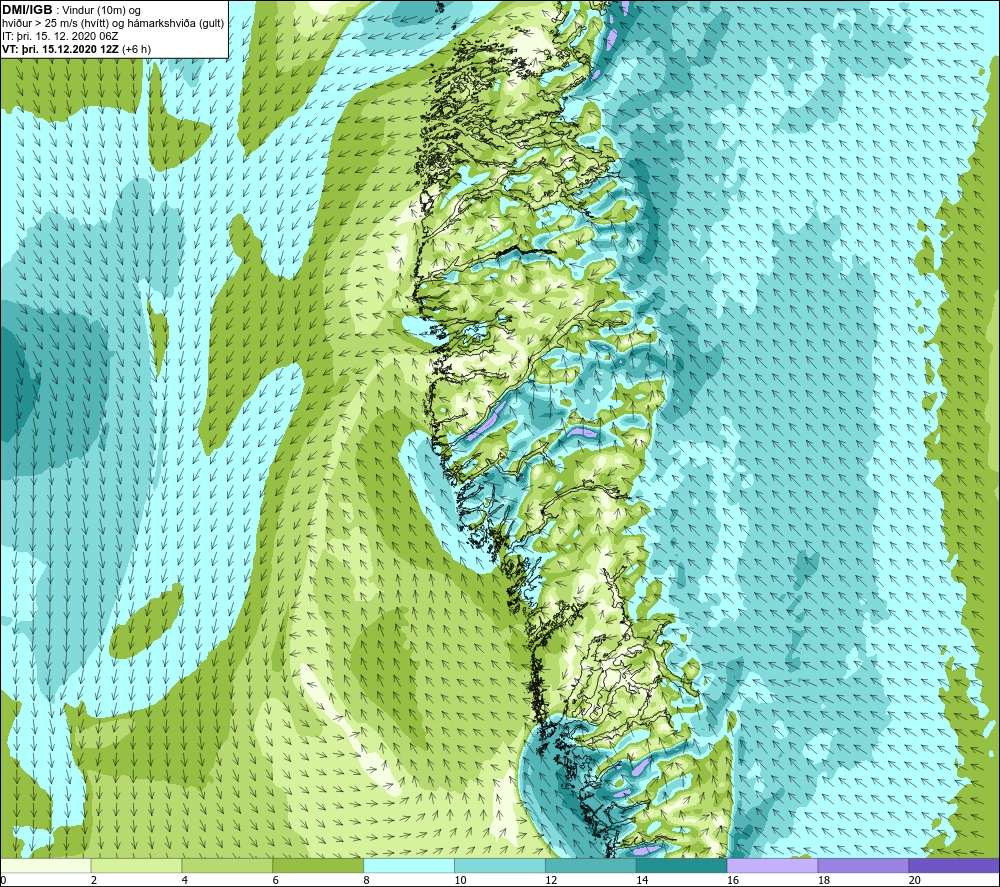Image resolution: width=1000 pixels, height=887 pixels.
Task: Click the '12' label on the wind scale
Action: click(x=551, y=880)
